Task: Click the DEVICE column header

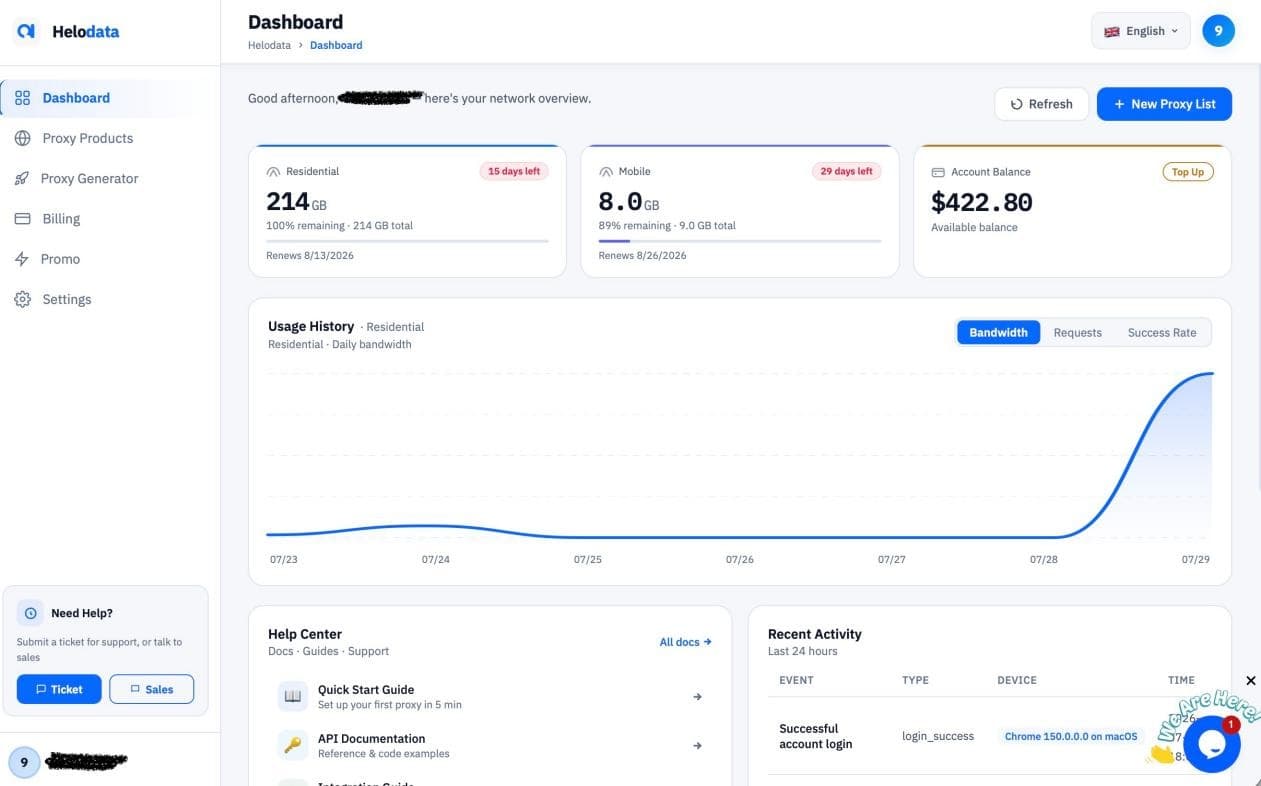Action: coord(1017,680)
